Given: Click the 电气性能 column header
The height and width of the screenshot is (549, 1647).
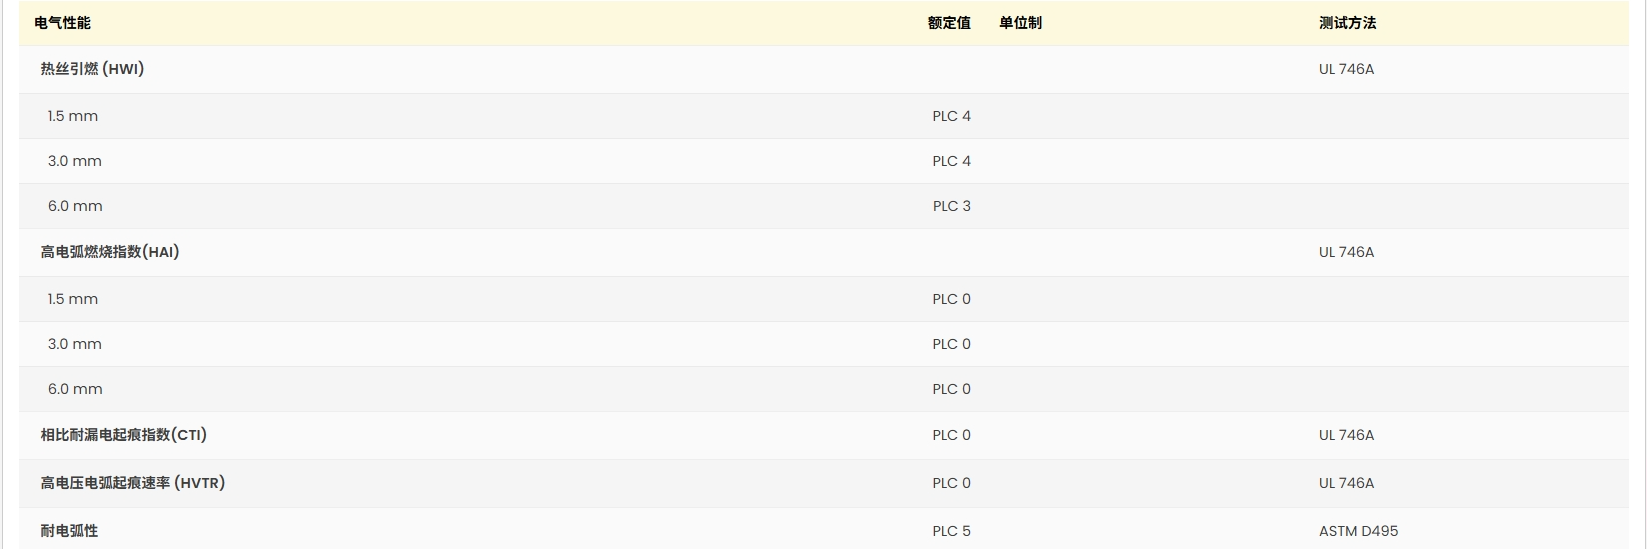Looking at the screenshot, I should pos(62,23).
